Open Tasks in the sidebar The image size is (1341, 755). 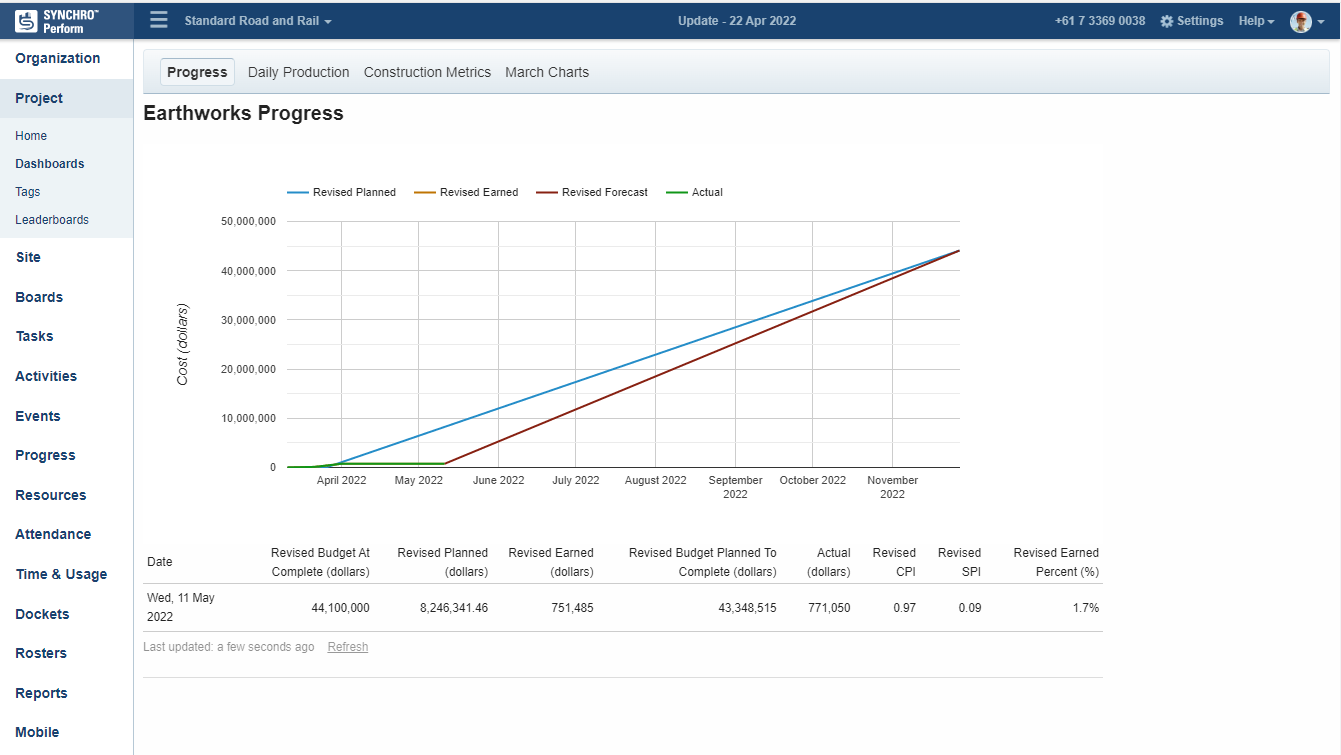(34, 336)
